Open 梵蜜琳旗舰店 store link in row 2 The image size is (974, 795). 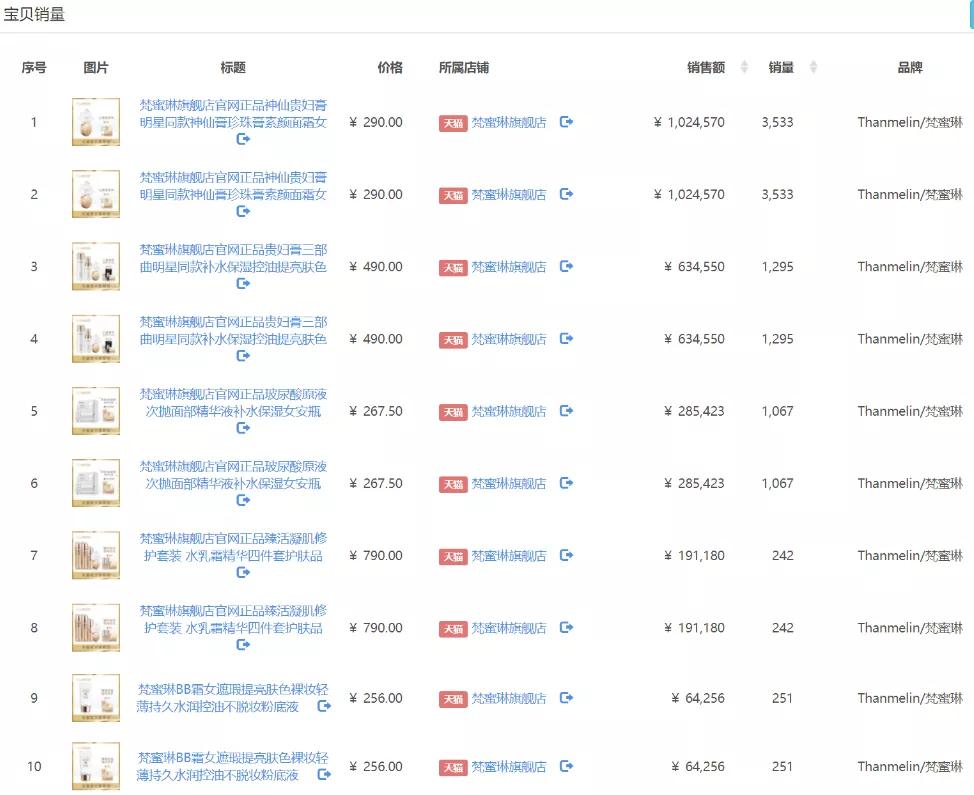point(509,194)
